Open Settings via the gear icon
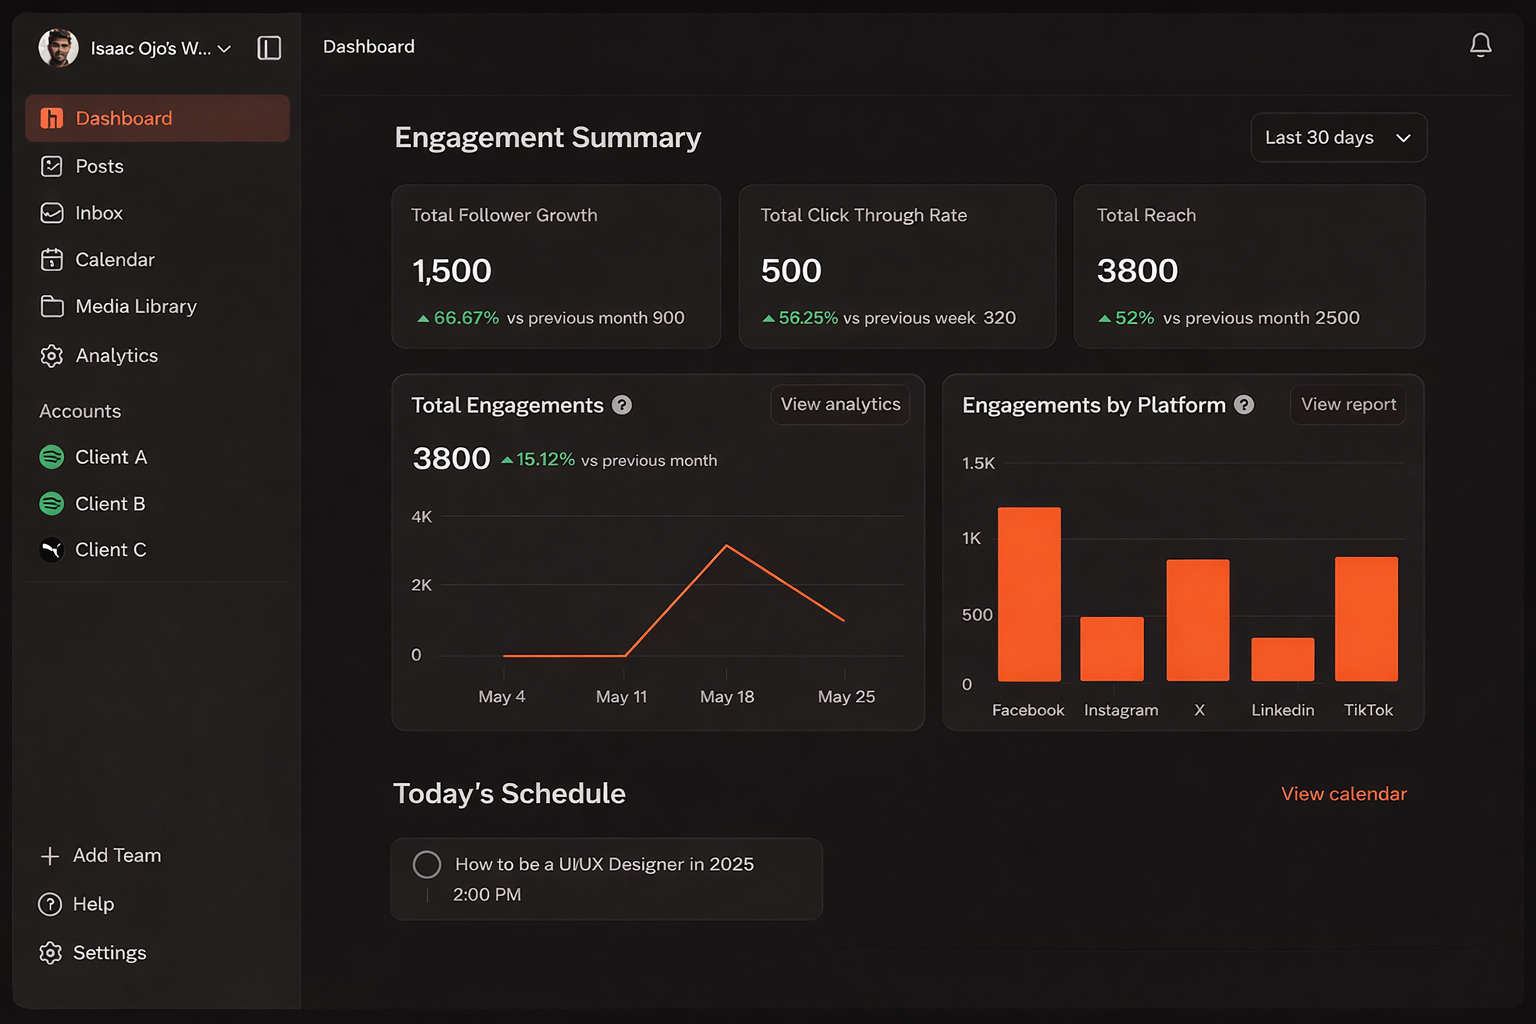Screen dimensions: 1536x1024 pyautogui.click(x=50, y=953)
